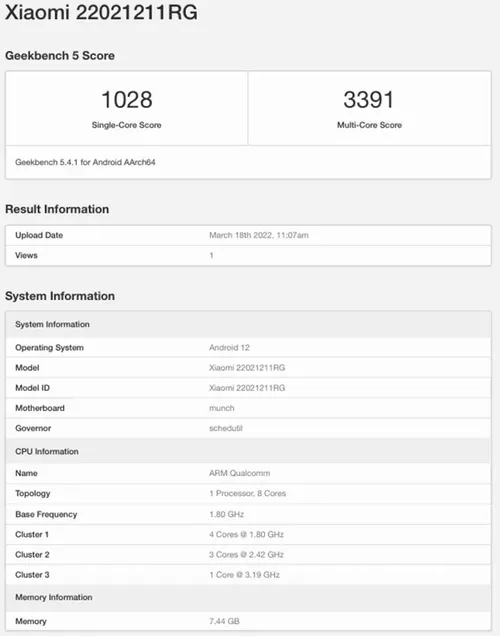
Task: Select the March 18th 2022, 11:07am value
Action: [x=259, y=235]
